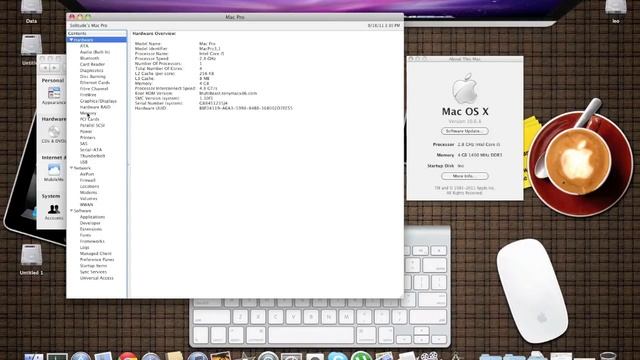Select Audio (Built In) entry
Screen dimensions: 640x360
pyautogui.click(x=95, y=52)
